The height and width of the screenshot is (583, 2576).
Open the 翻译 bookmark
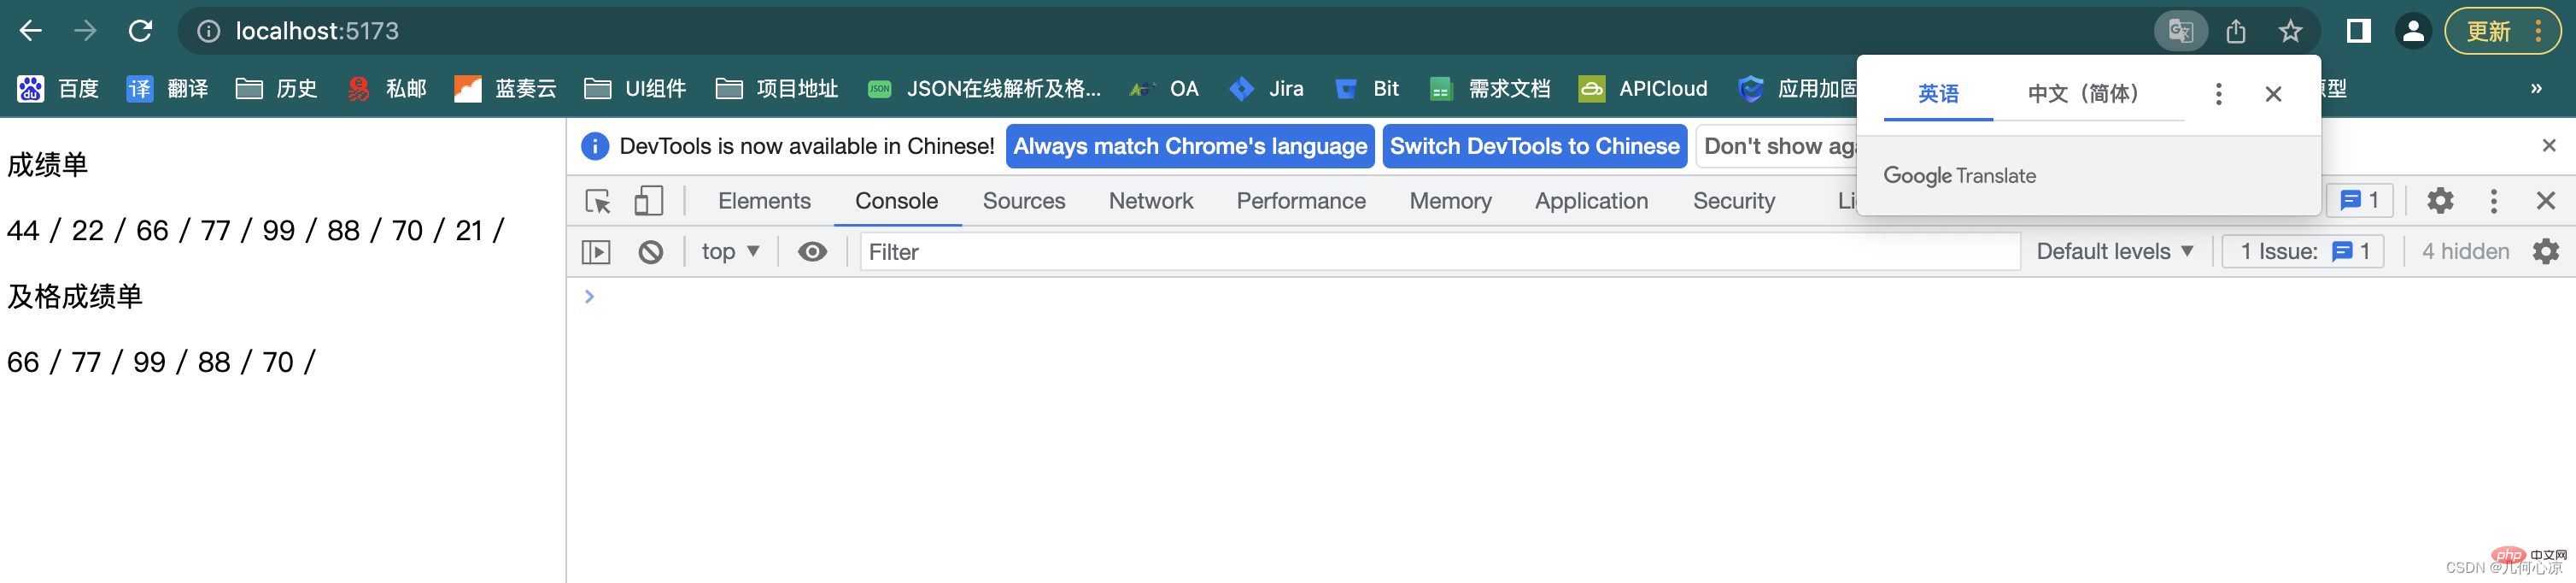coord(167,89)
